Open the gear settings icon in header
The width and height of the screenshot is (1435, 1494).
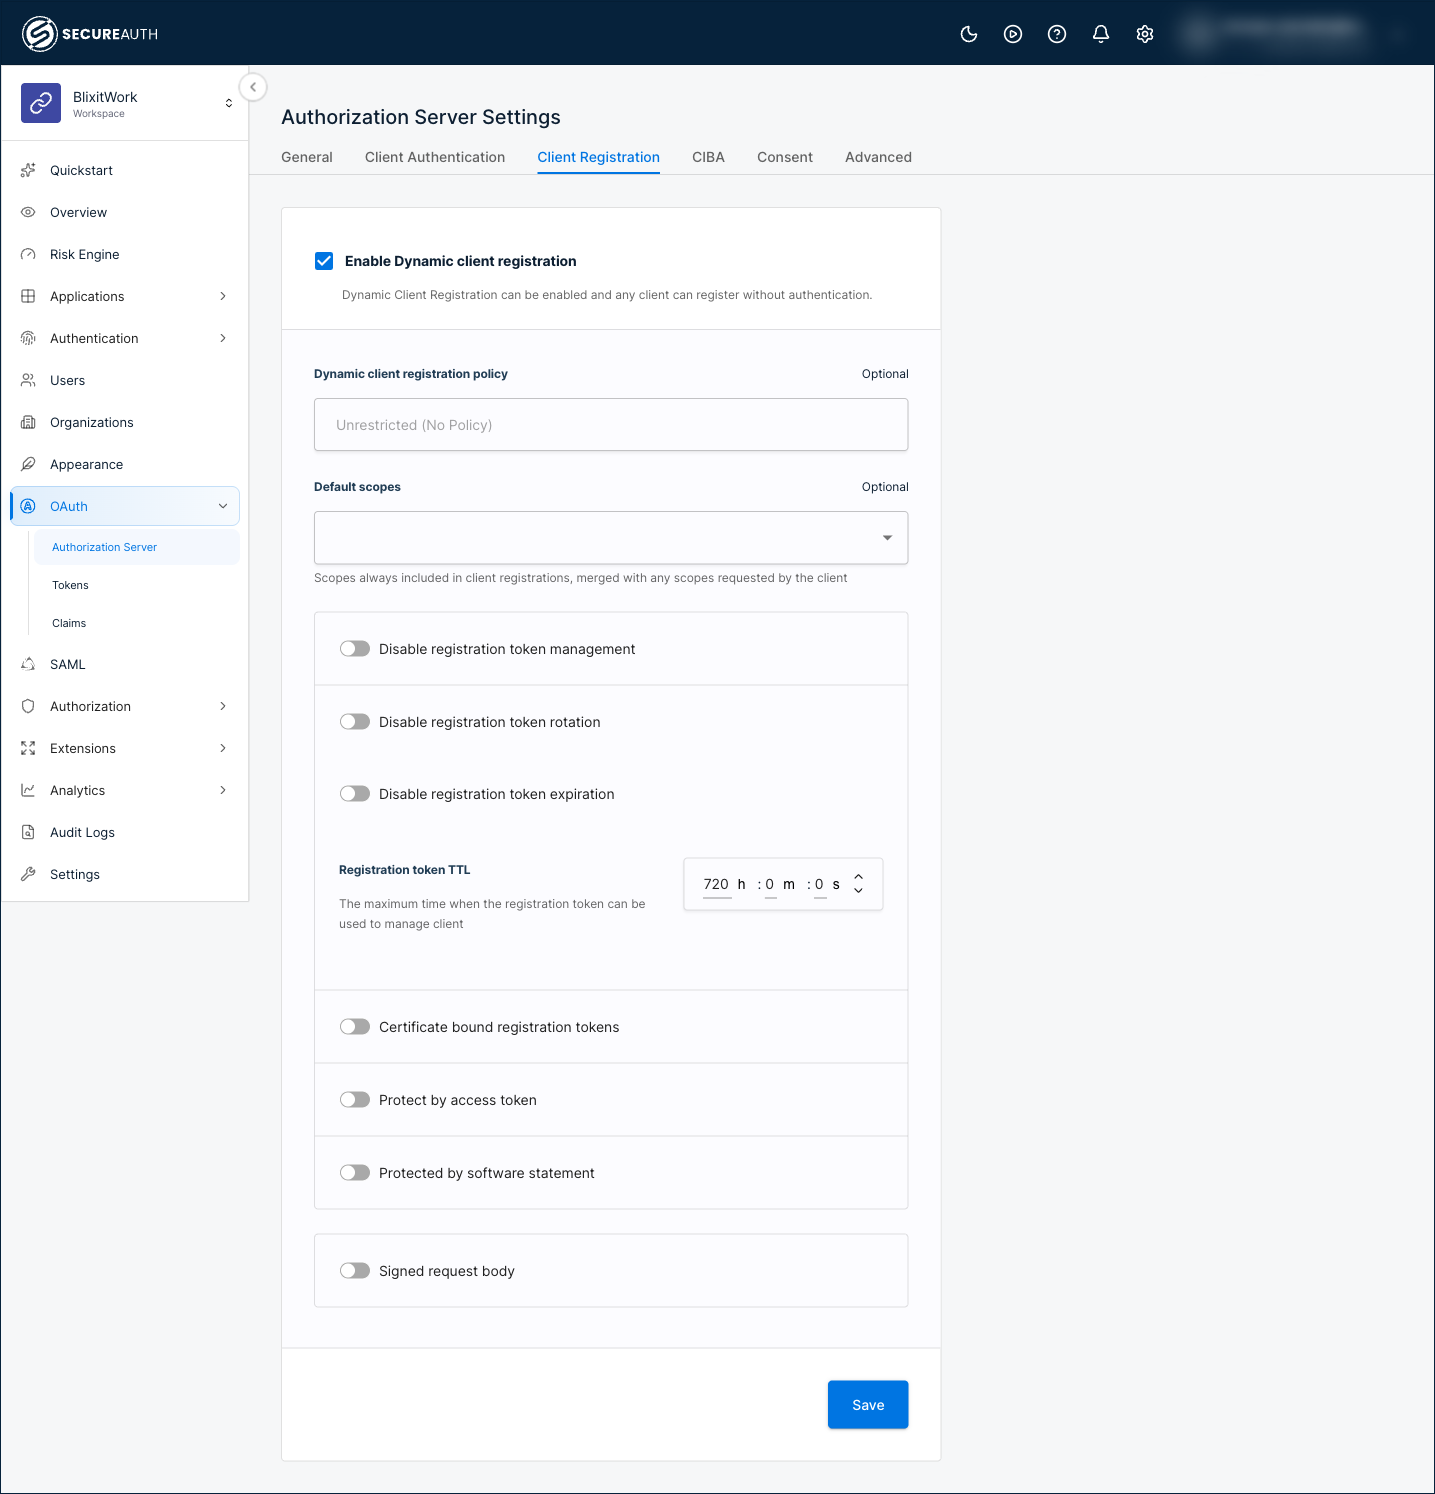(x=1145, y=34)
